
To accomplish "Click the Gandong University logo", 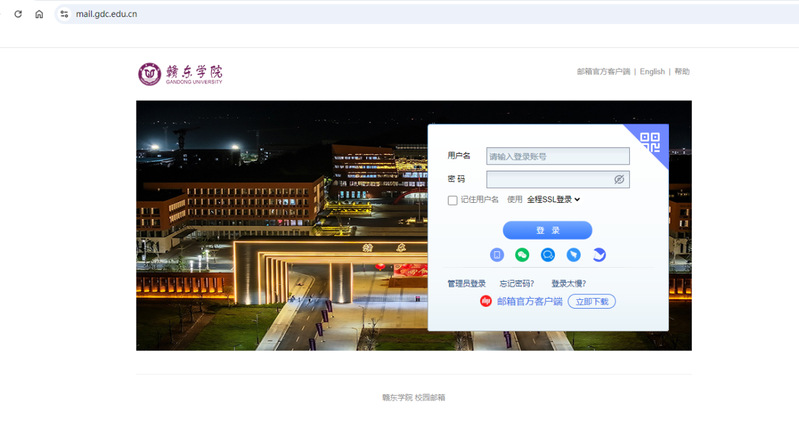I will coord(181,73).
